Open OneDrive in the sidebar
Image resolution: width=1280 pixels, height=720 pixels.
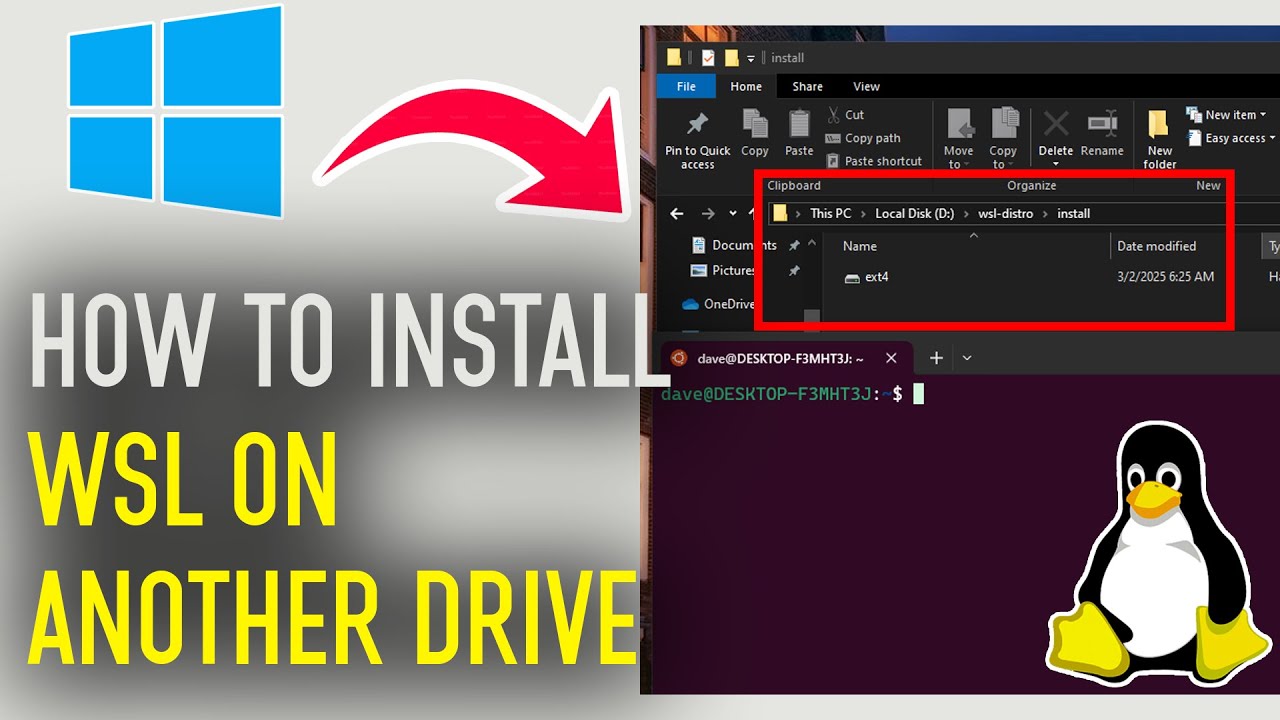click(718, 304)
